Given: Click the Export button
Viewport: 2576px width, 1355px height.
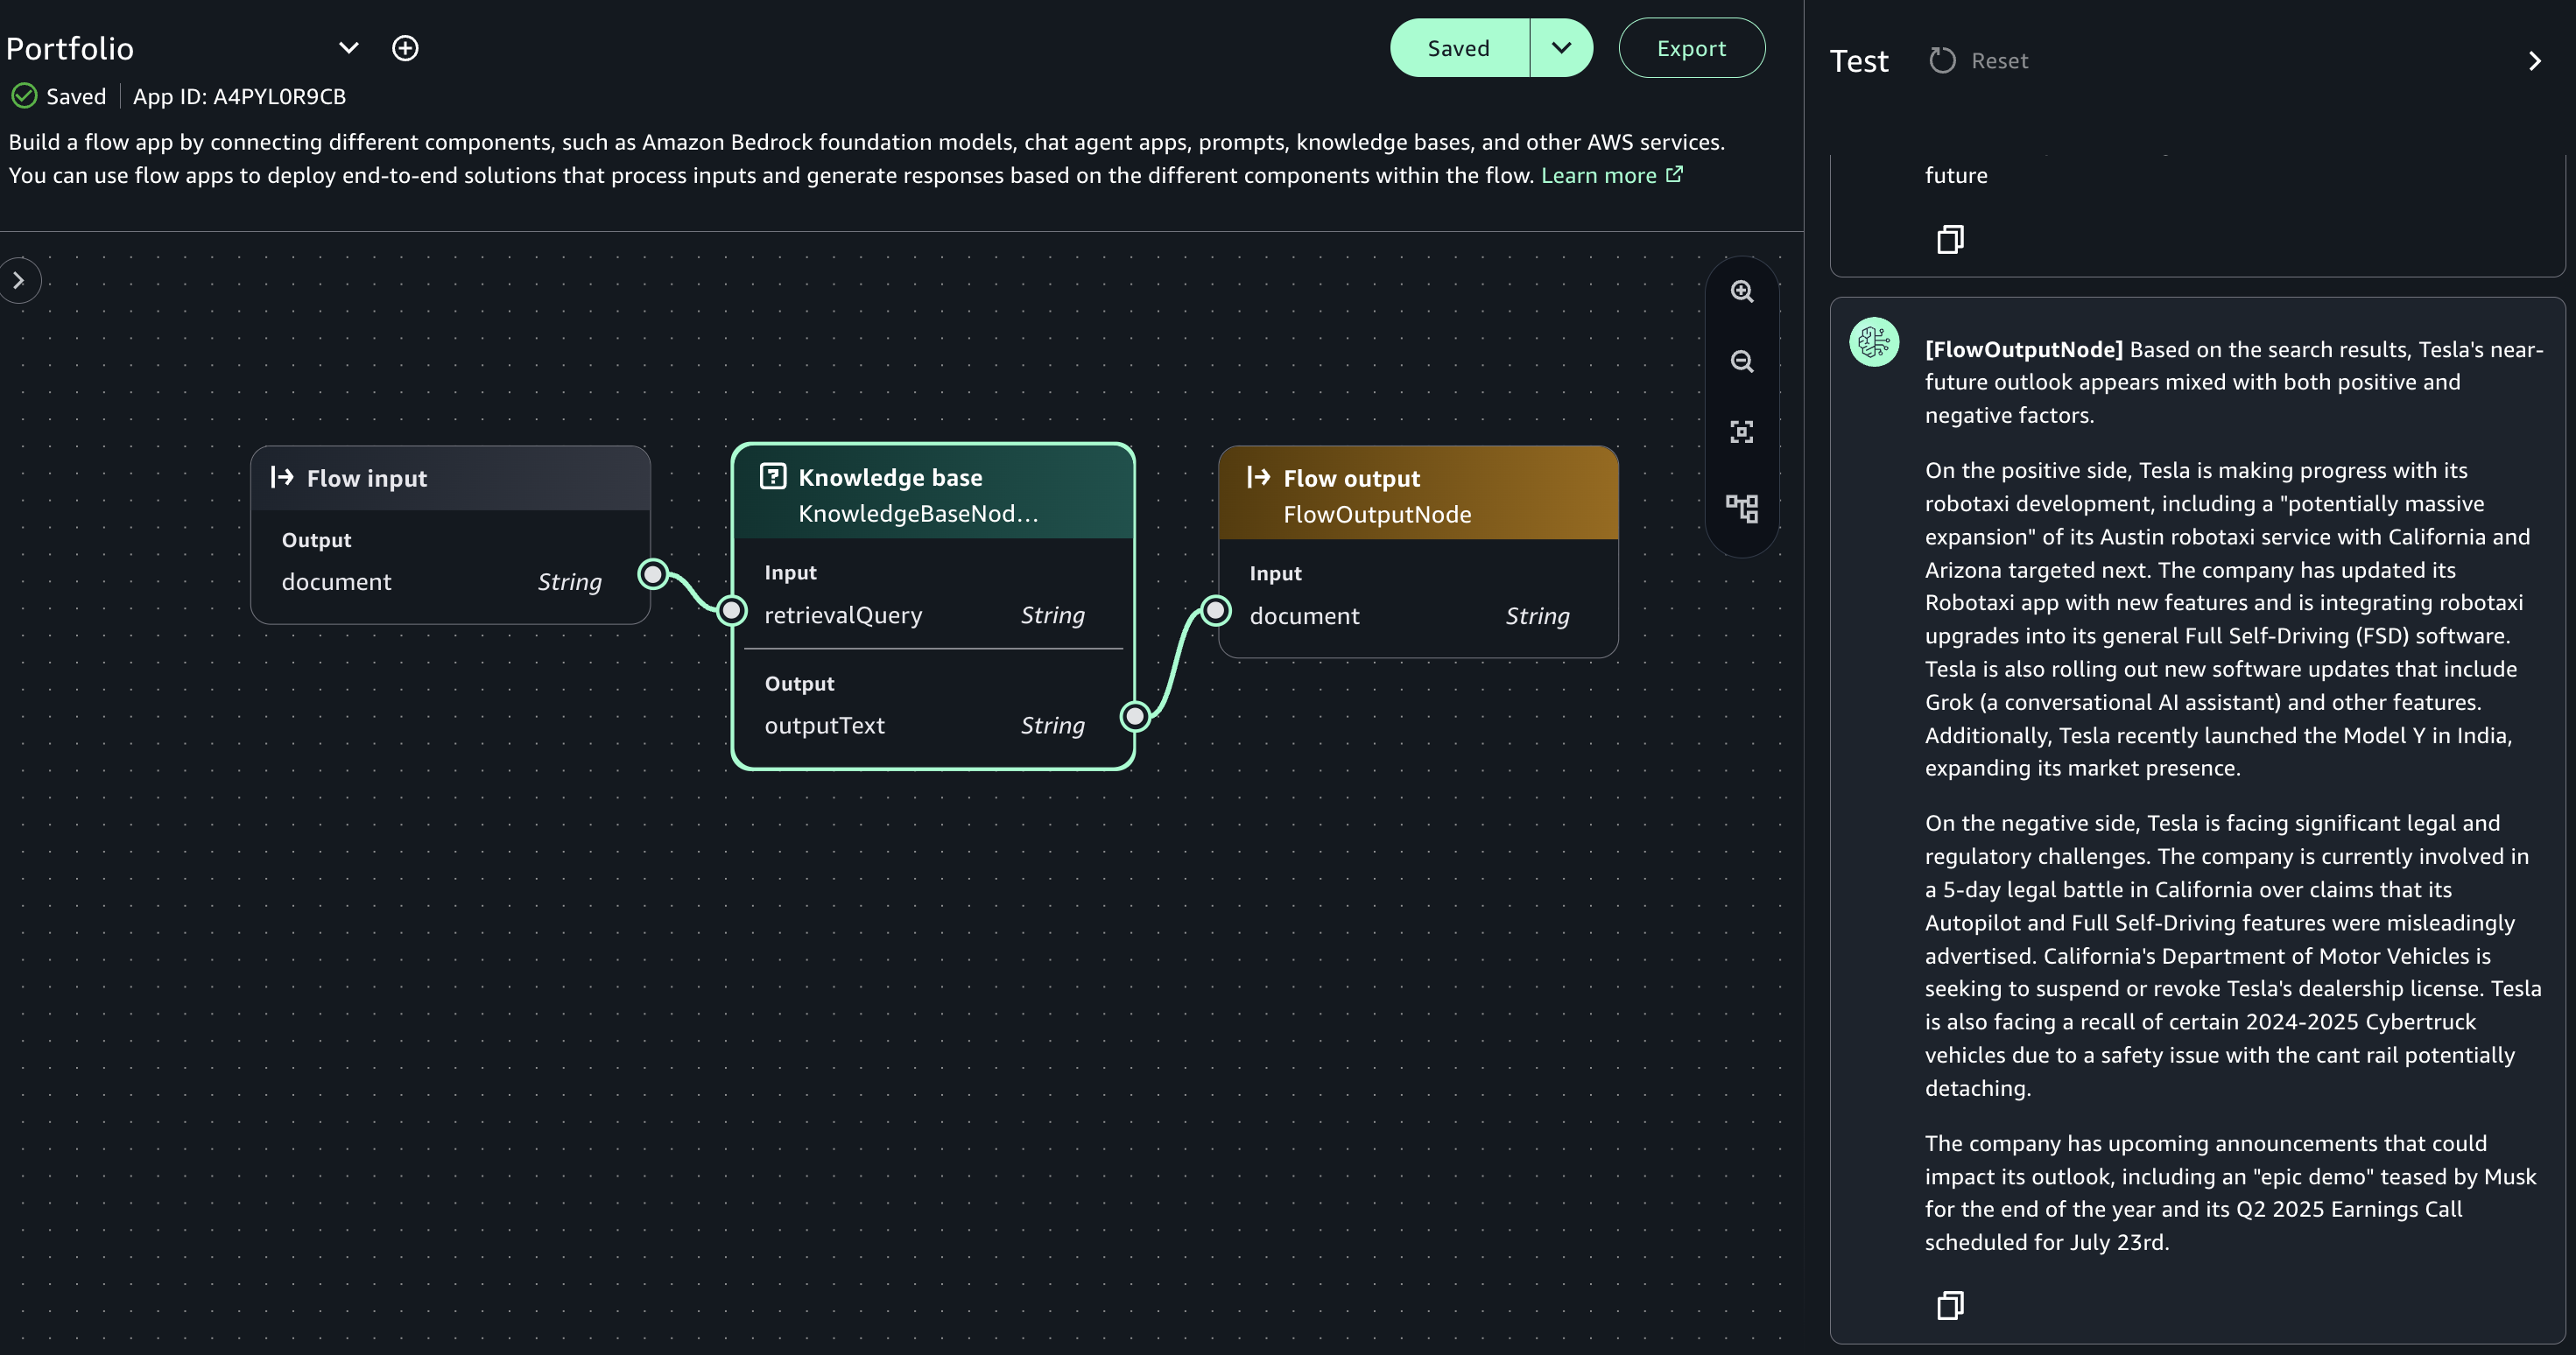Looking at the screenshot, I should (x=1691, y=48).
